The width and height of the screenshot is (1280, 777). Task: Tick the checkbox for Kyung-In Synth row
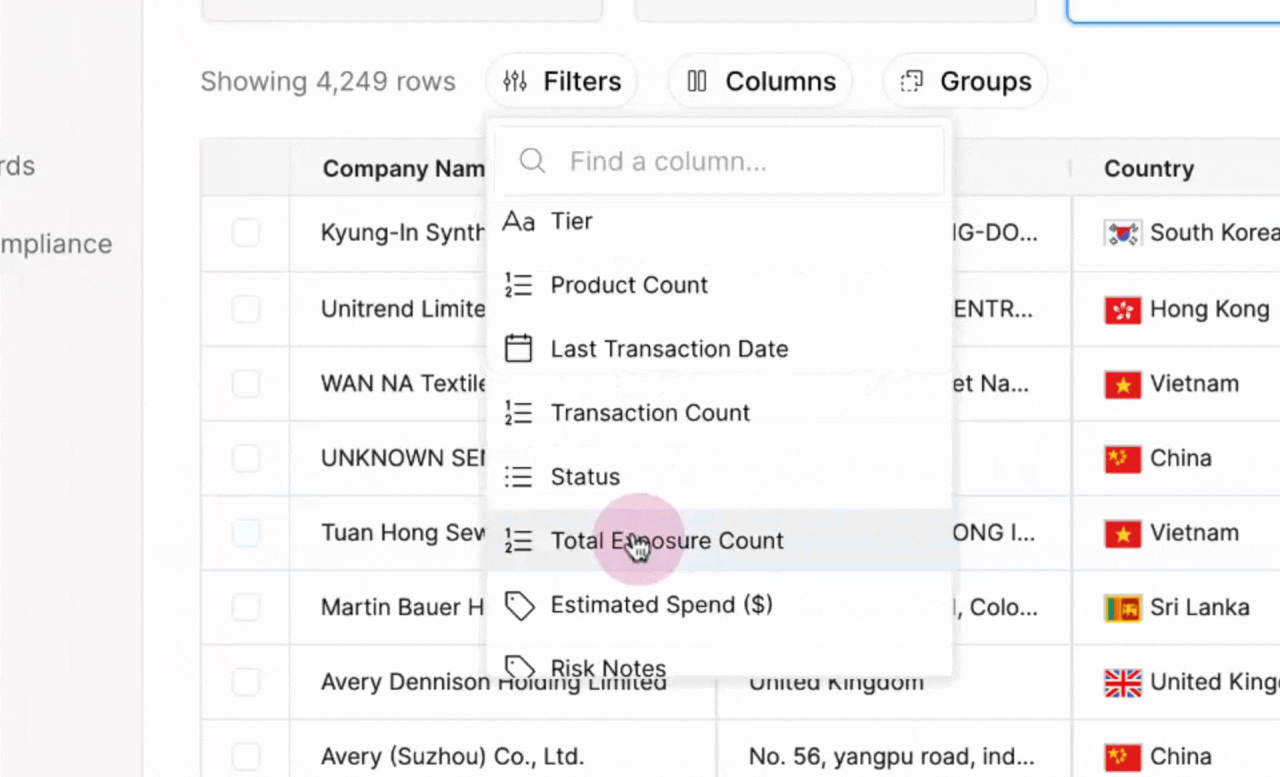pyautogui.click(x=246, y=233)
